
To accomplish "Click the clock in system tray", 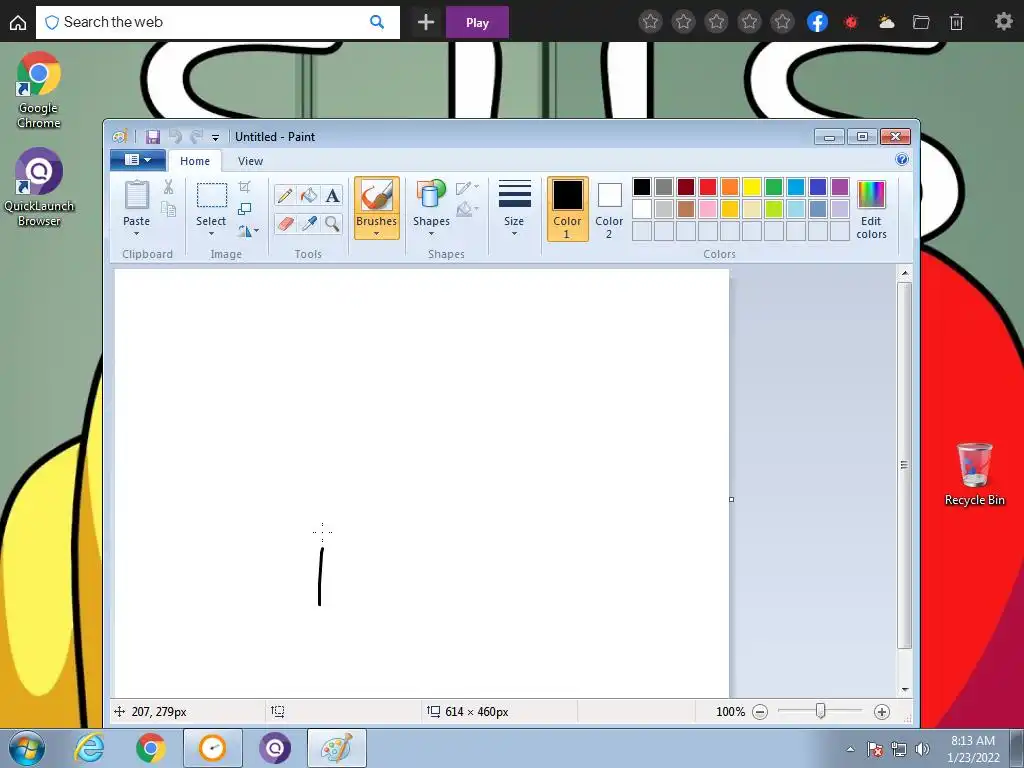I will (973, 749).
